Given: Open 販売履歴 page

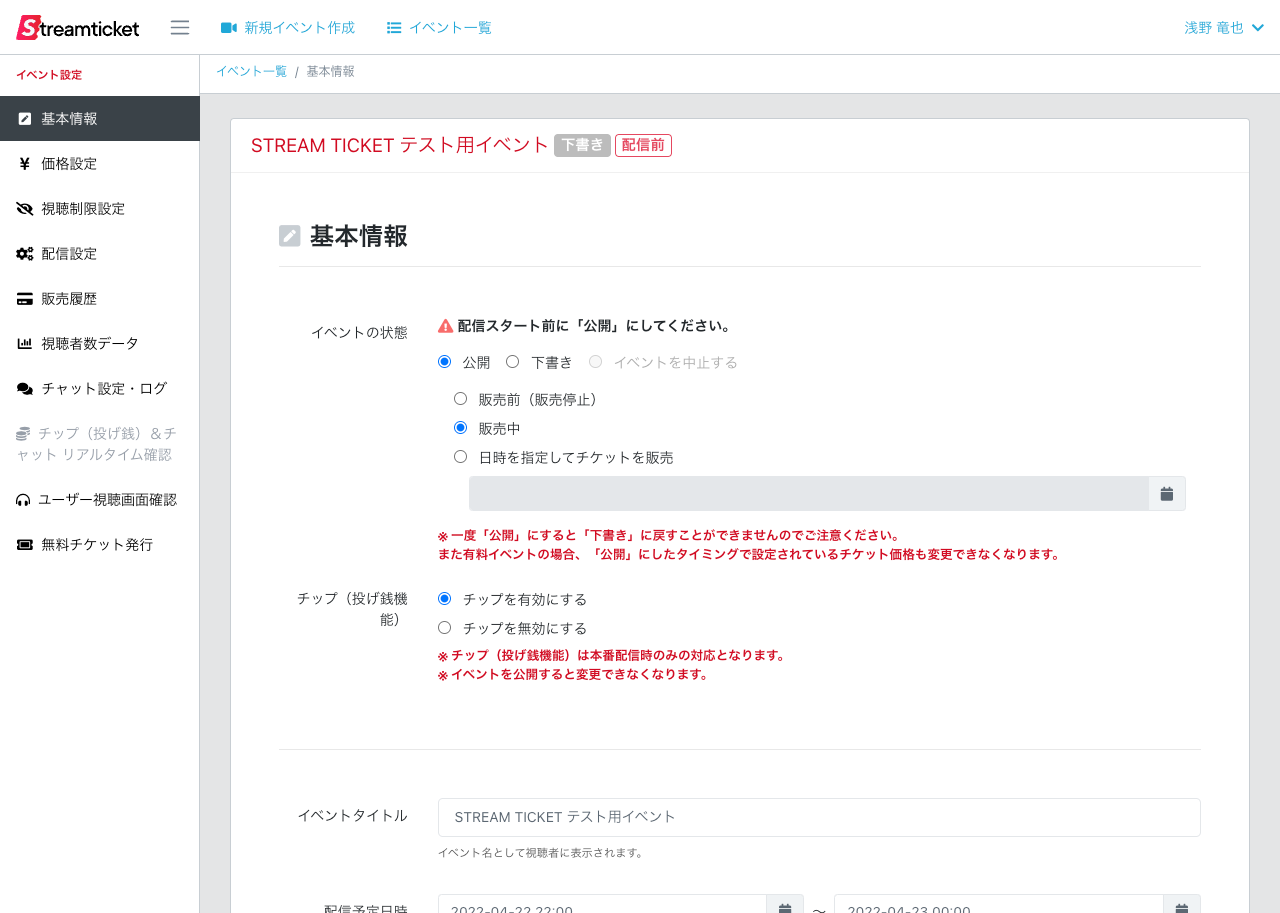Looking at the screenshot, I should click(100, 299).
